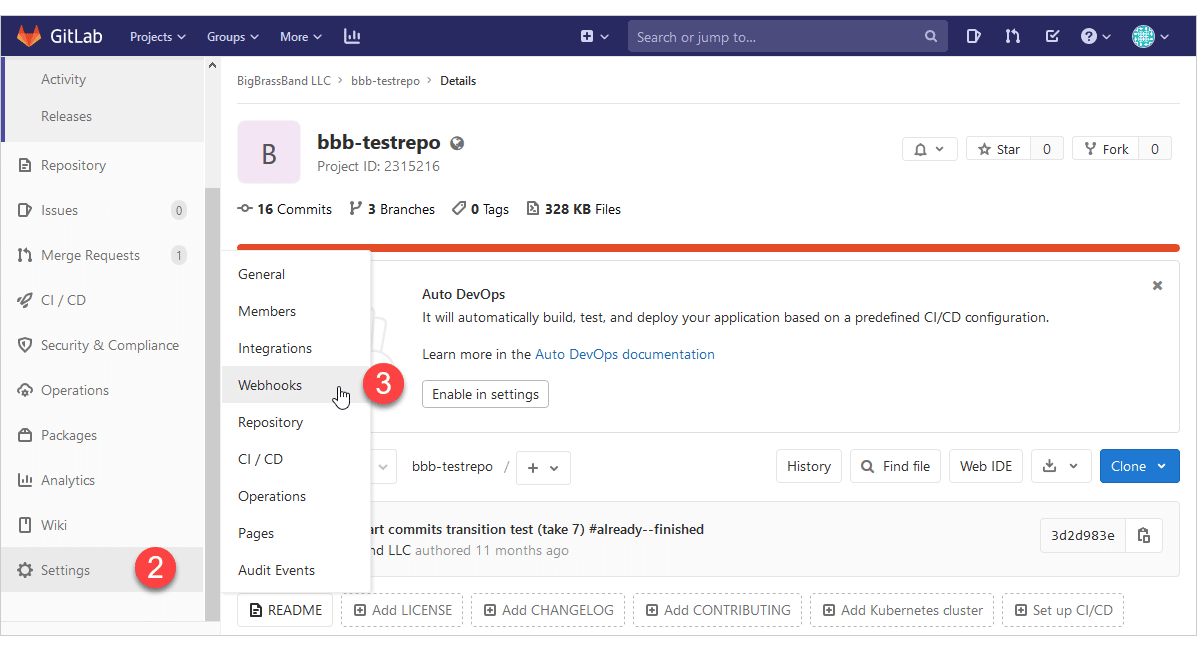Click Add LICENSE button

(402, 610)
